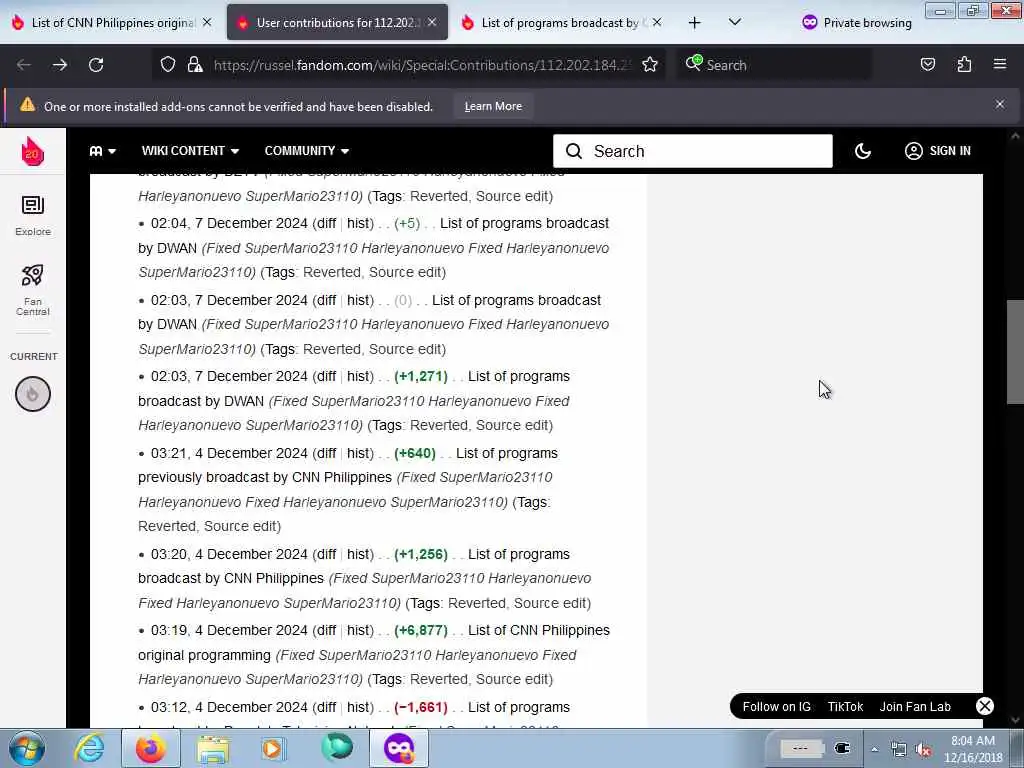Open hist for the (+1,271) edit
Screen dimensions: 1024x768
tap(358, 377)
